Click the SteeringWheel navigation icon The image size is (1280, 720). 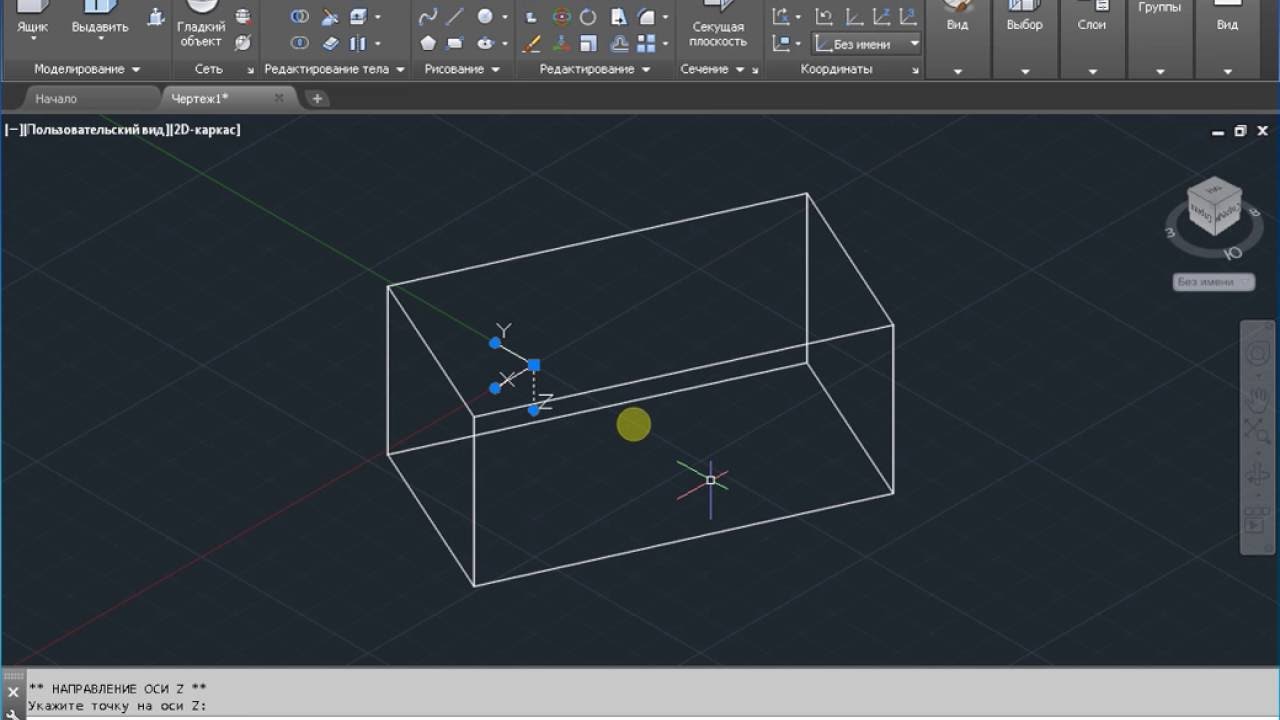(1257, 354)
